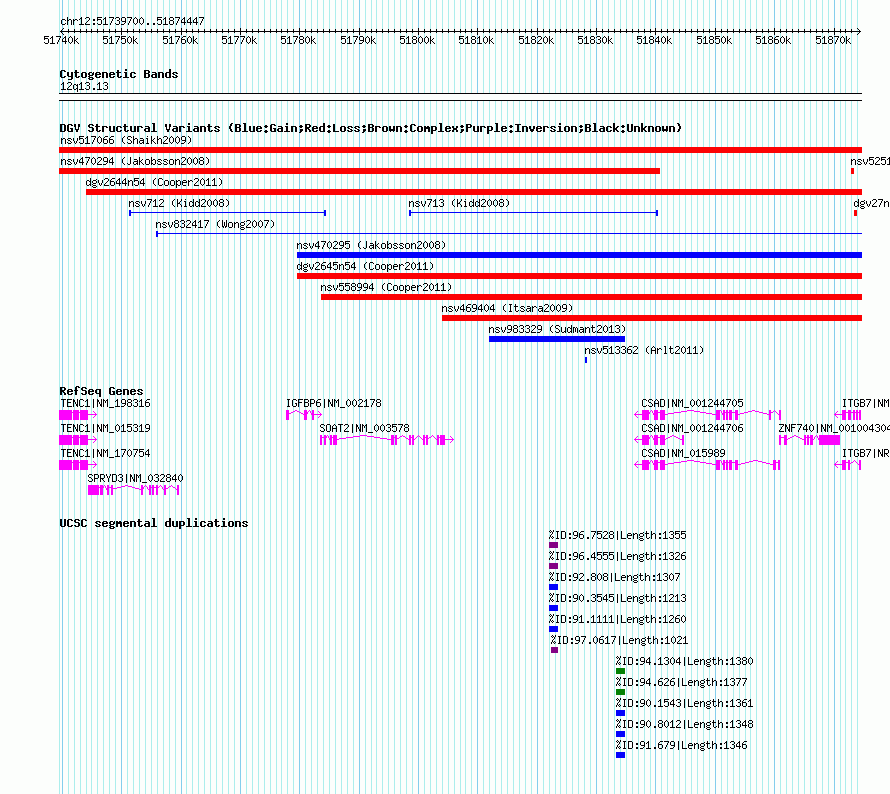The width and height of the screenshot is (890, 794).
Task: Click the purple duplication box %ID:96.7528 Length:1355
Action: 553,545
